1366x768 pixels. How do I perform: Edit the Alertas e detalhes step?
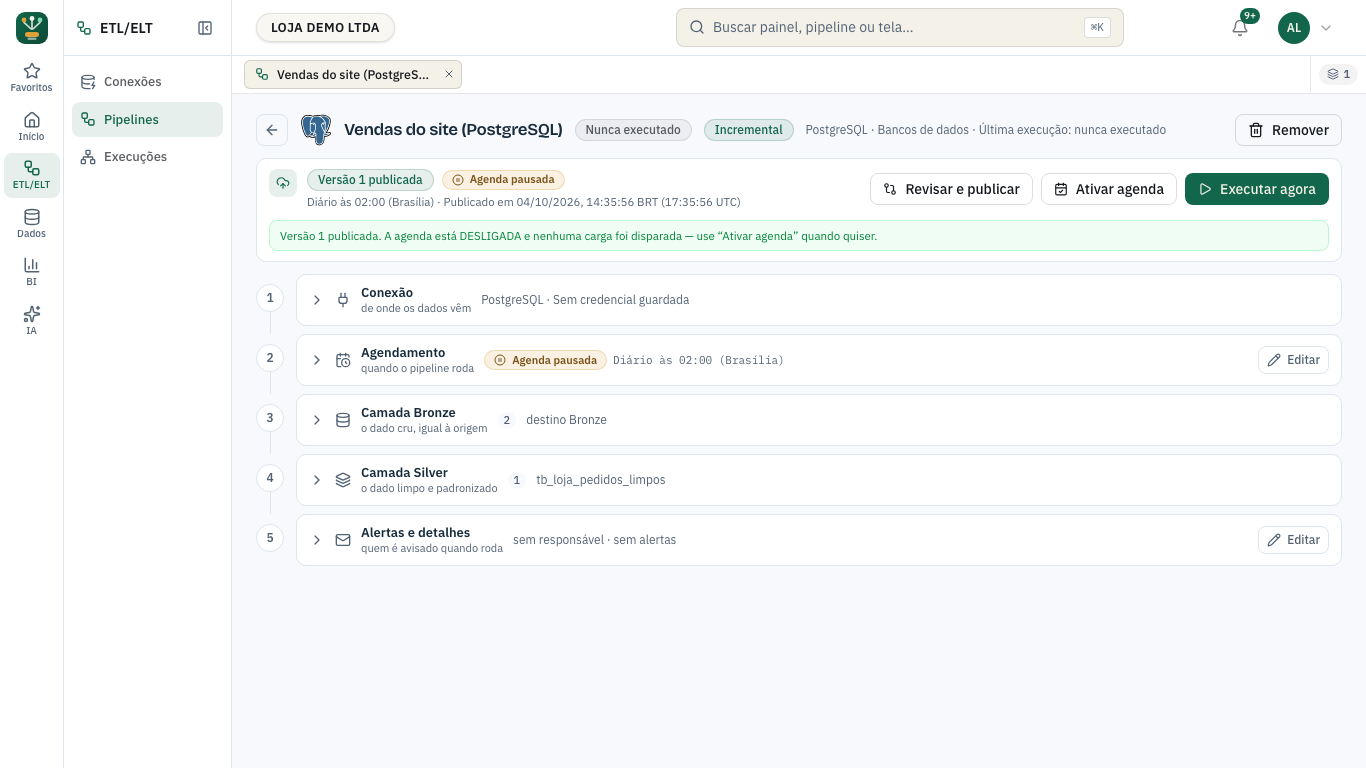point(1293,540)
